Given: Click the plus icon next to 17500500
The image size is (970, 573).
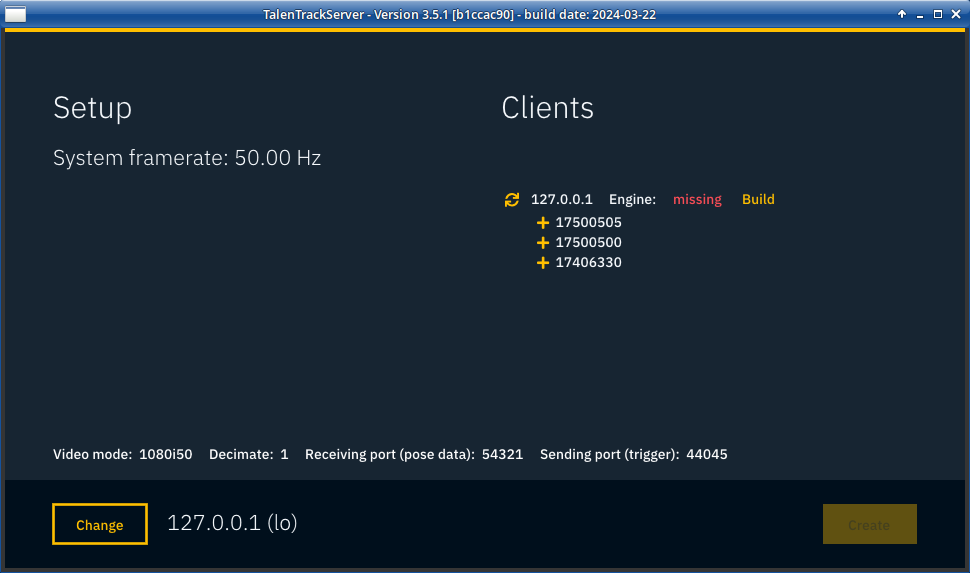Looking at the screenshot, I should point(543,243).
